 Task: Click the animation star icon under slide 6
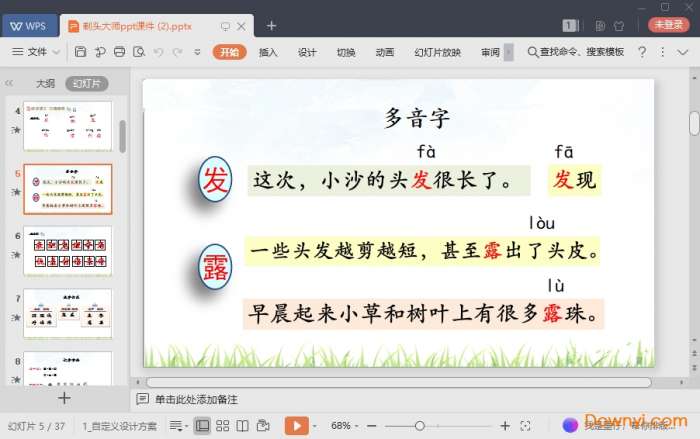pyautogui.click(x=16, y=255)
